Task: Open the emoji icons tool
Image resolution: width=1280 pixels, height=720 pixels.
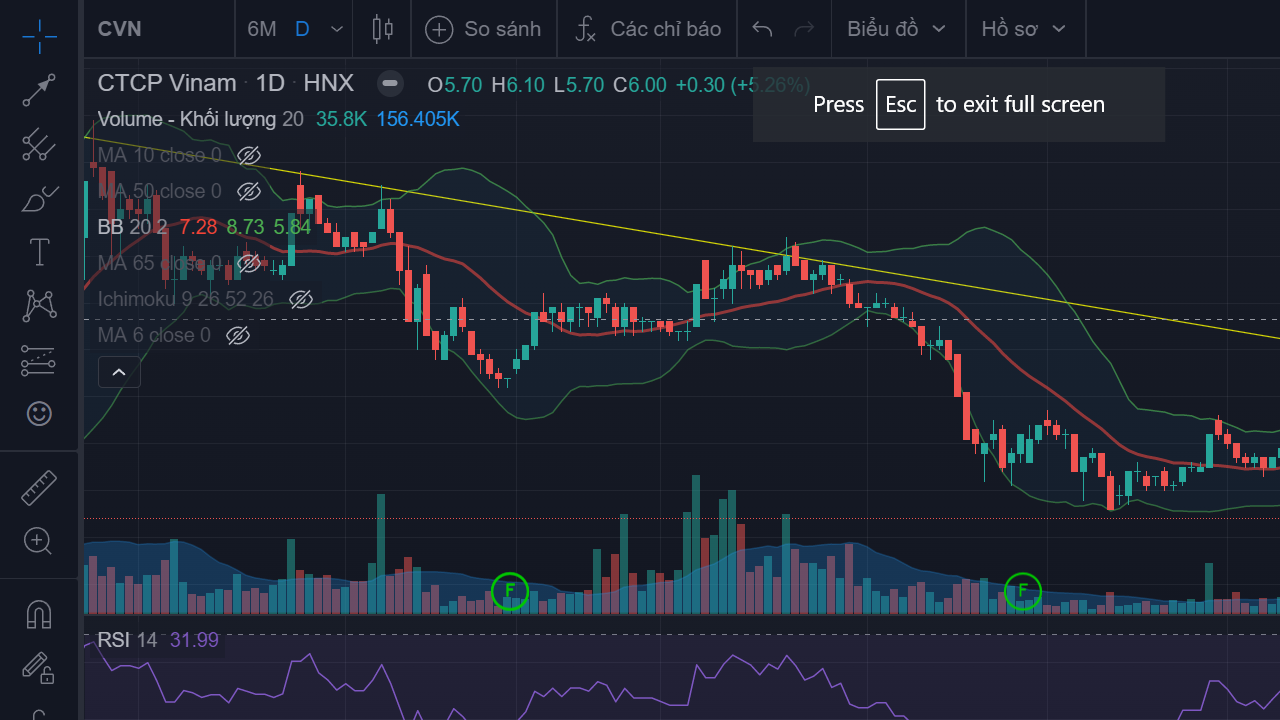Action: click(39, 413)
